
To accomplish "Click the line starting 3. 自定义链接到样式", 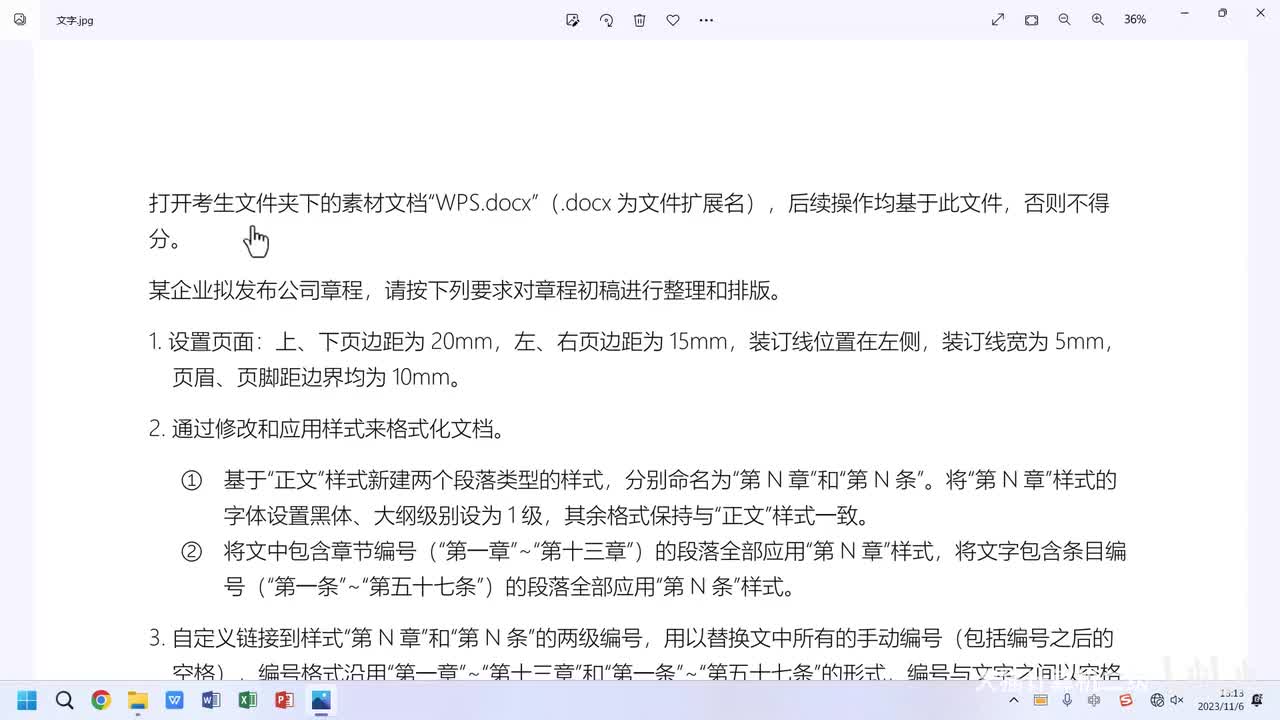I will click(x=631, y=638).
